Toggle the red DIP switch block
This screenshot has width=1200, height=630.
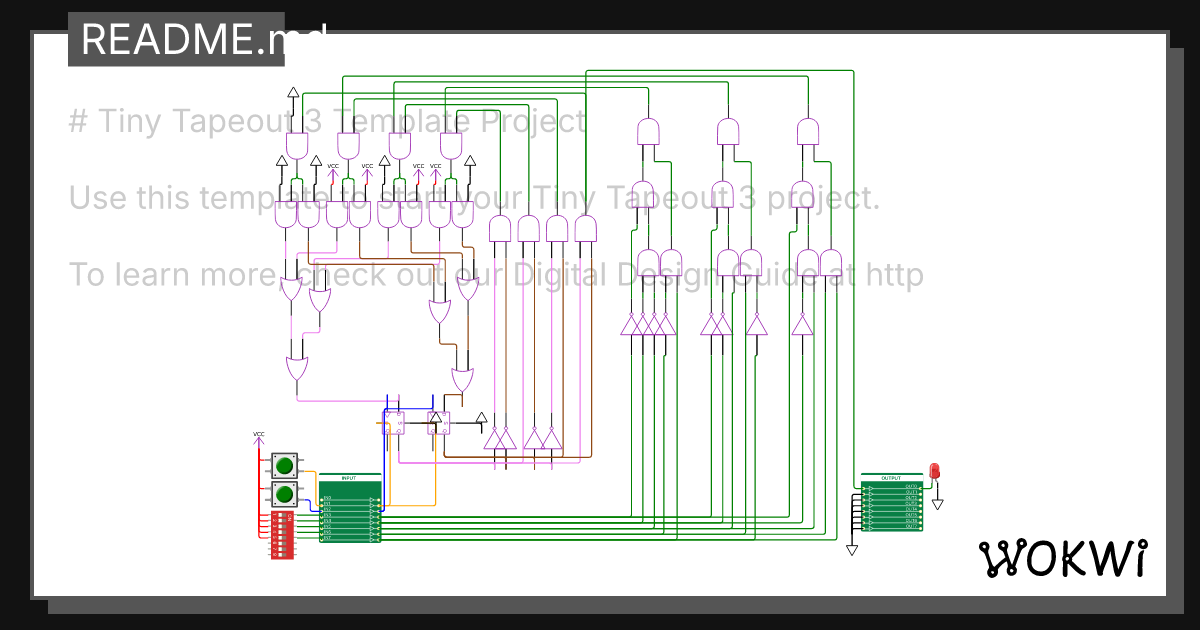[282, 534]
